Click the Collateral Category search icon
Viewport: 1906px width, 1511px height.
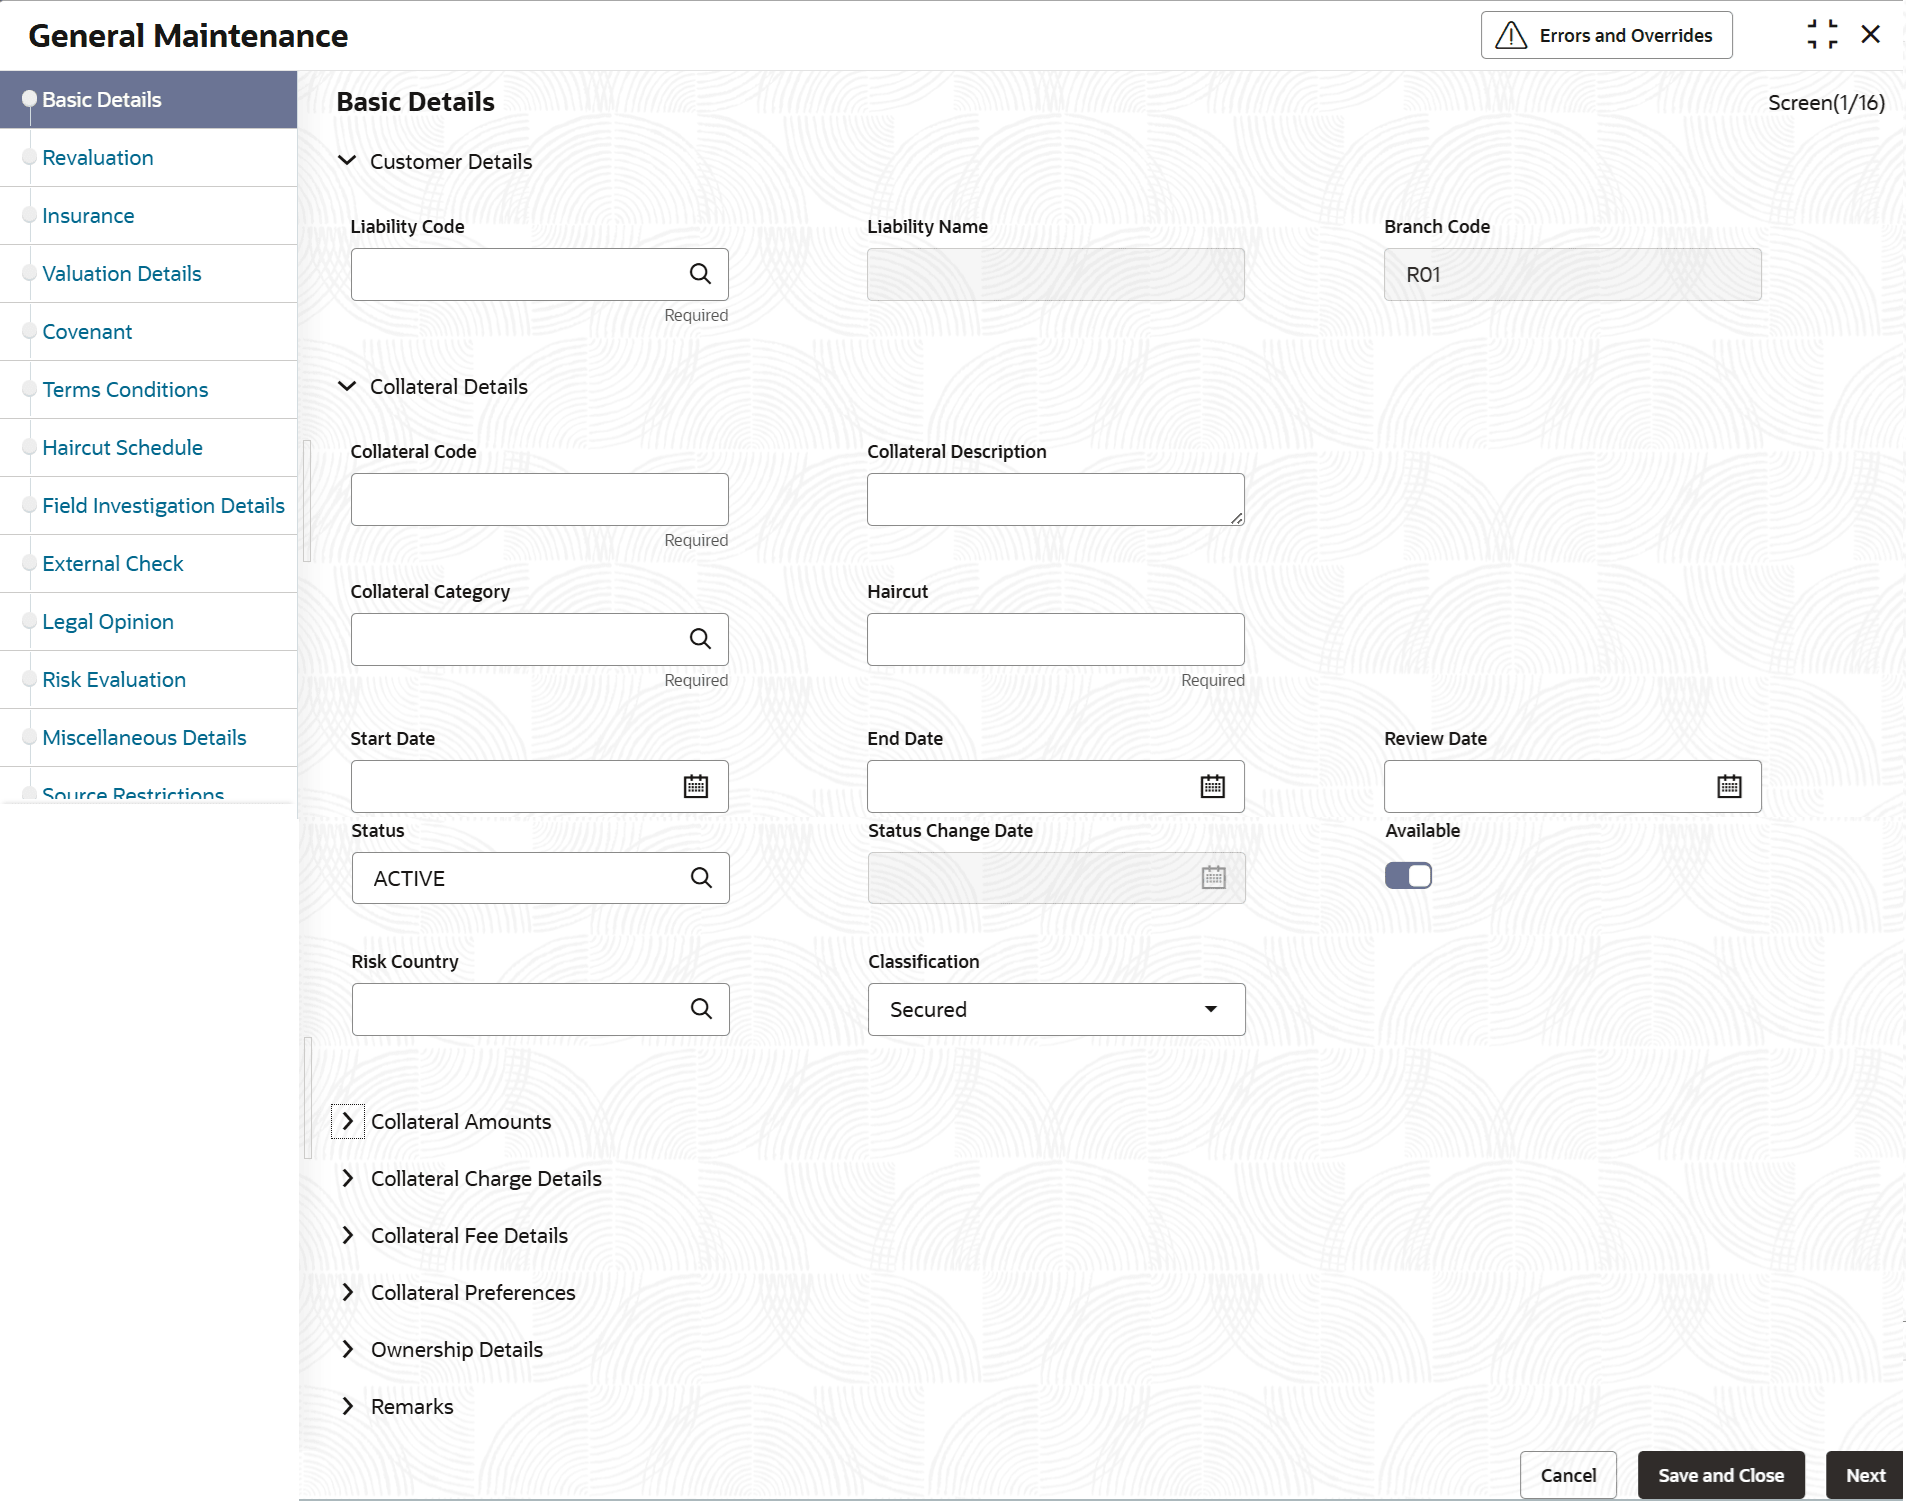[x=700, y=639]
